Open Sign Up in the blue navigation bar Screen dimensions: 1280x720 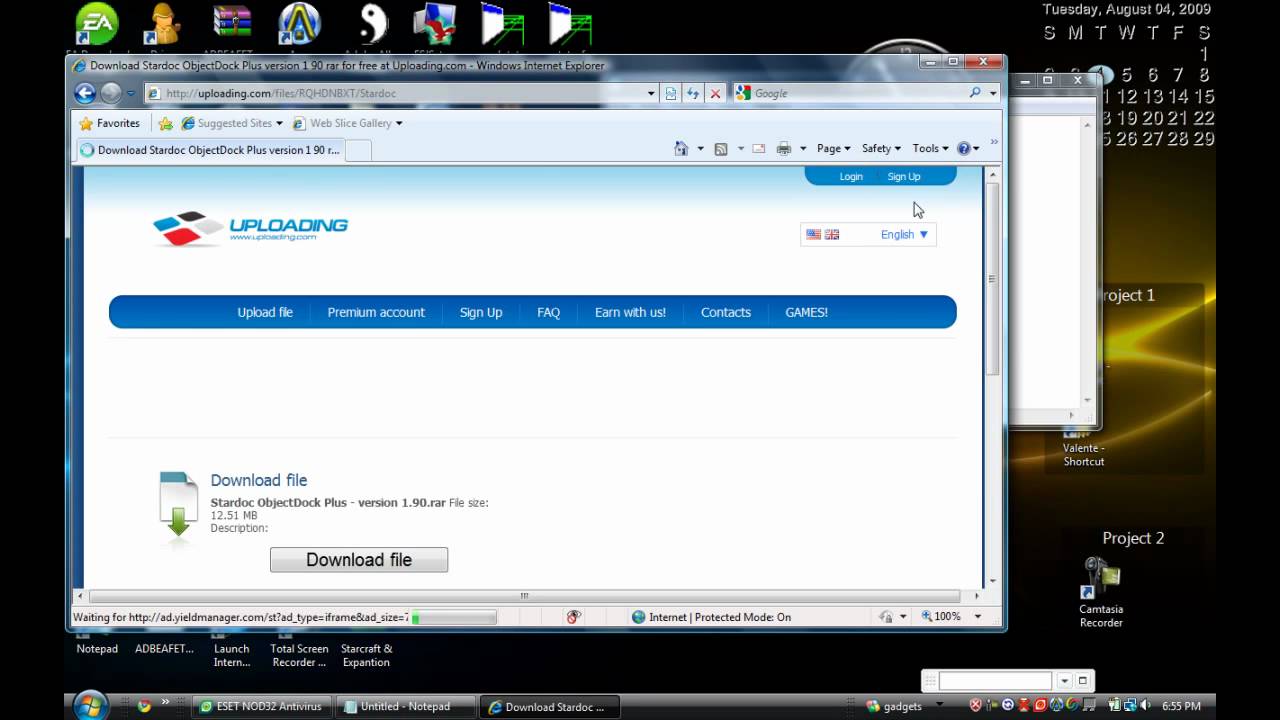coord(481,312)
